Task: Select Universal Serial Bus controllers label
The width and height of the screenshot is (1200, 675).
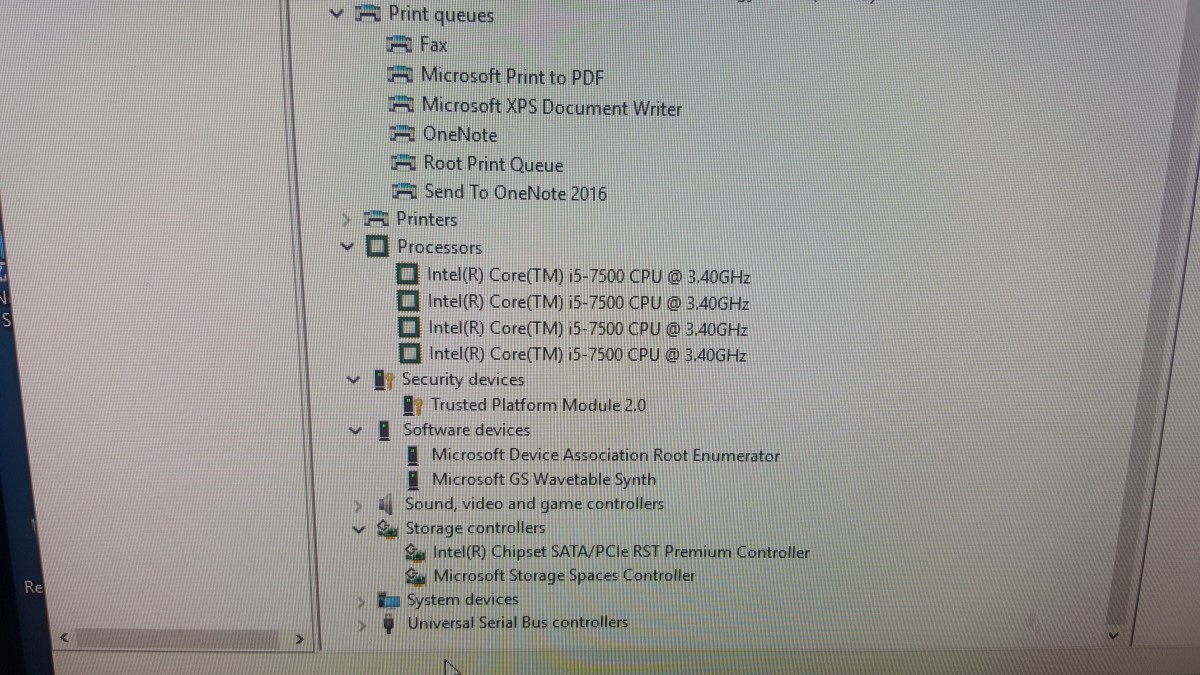Action: [x=518, y=623]
